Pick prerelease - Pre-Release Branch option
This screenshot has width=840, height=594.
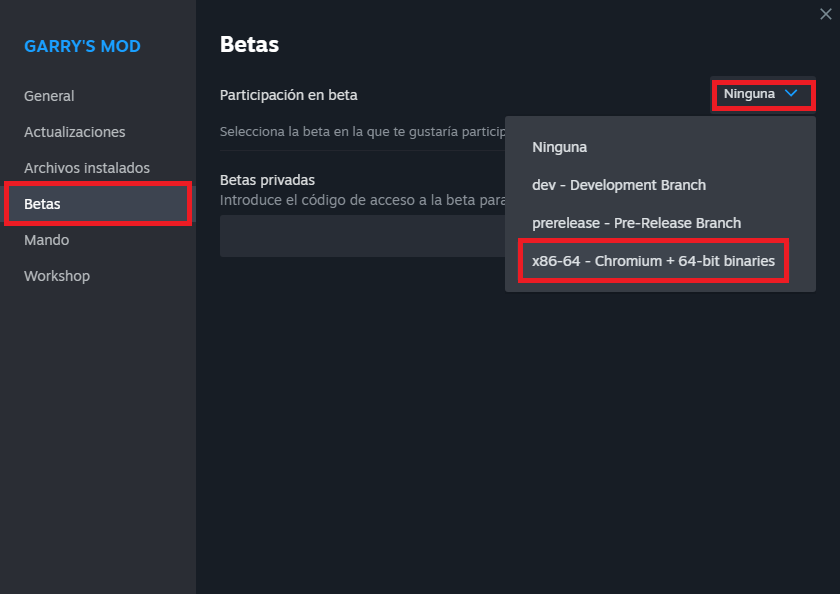point(636,223)
